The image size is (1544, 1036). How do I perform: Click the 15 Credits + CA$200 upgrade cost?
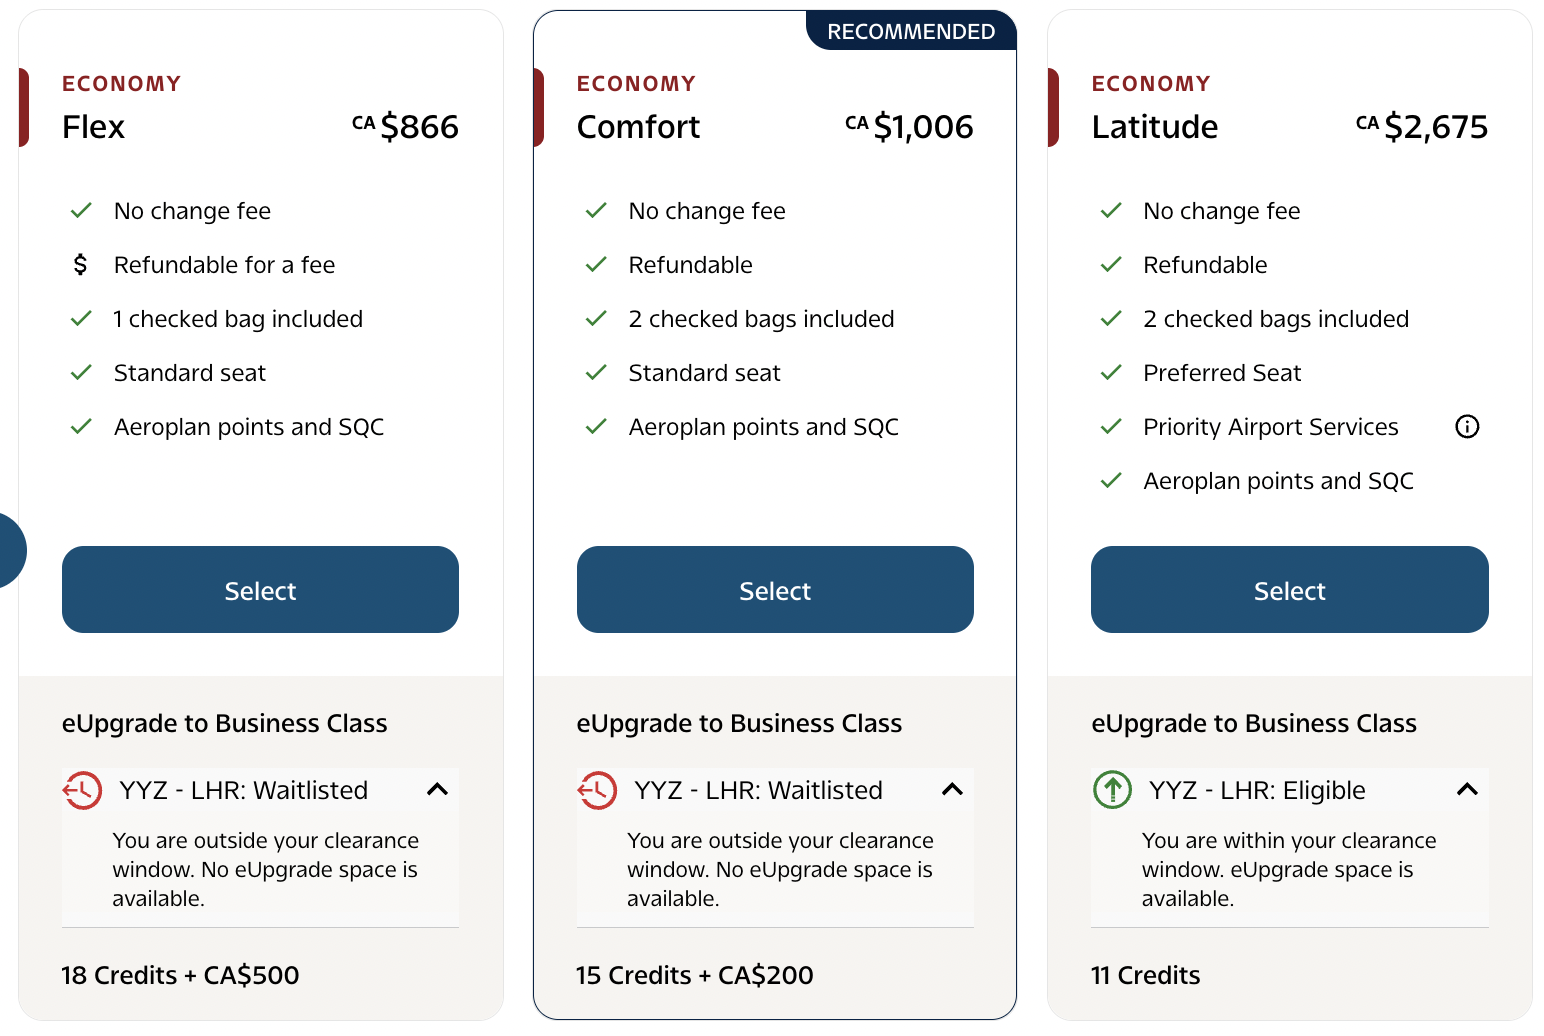click(695, 975)
